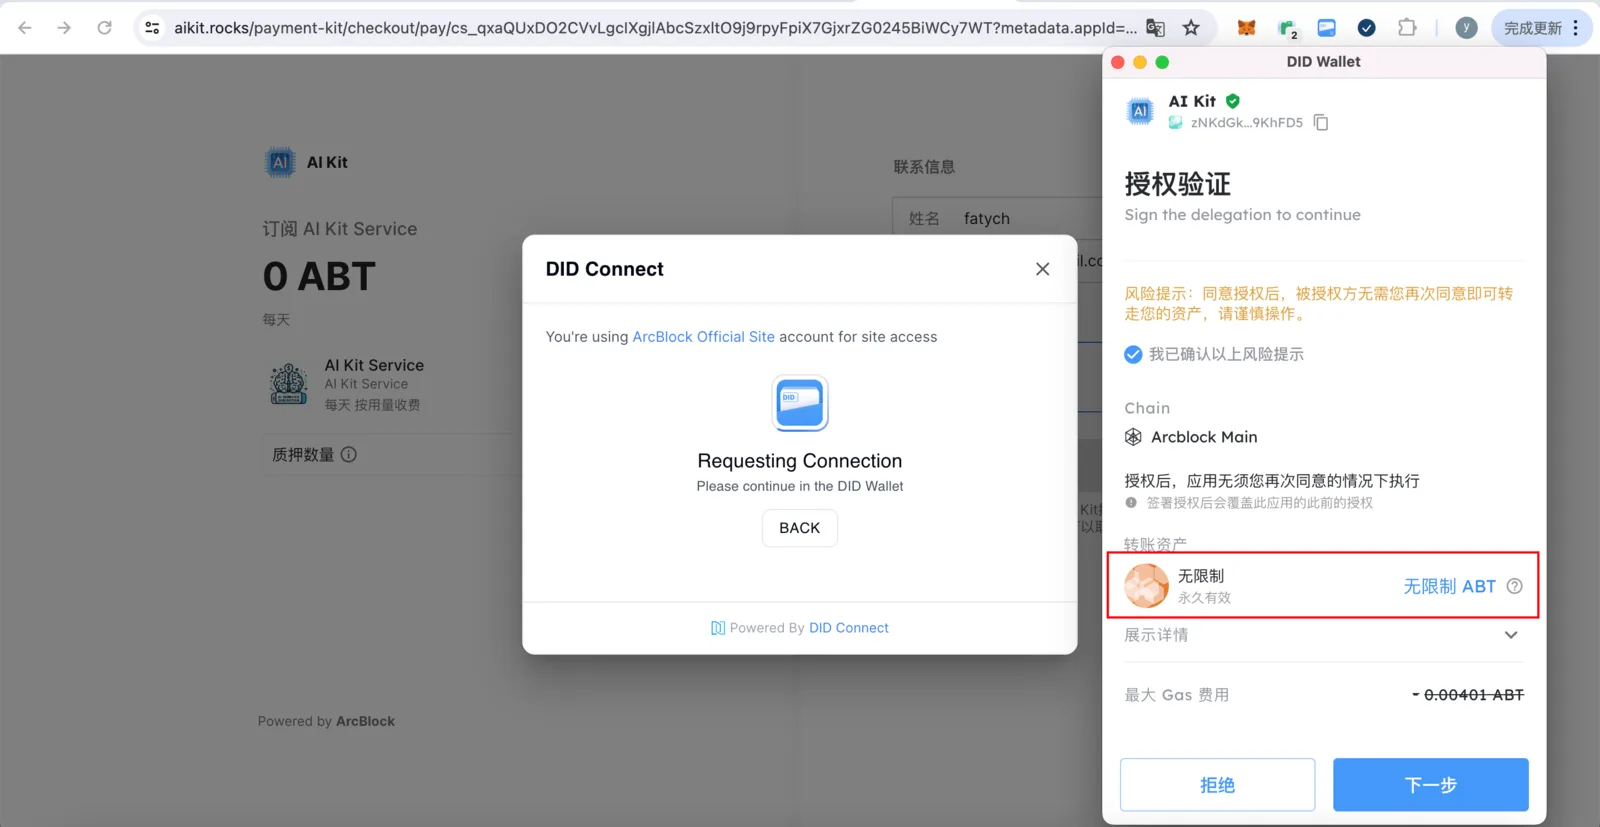Close the DID Connect dialog
The width and height of the screenshot is (1600, 827).
1043,269
